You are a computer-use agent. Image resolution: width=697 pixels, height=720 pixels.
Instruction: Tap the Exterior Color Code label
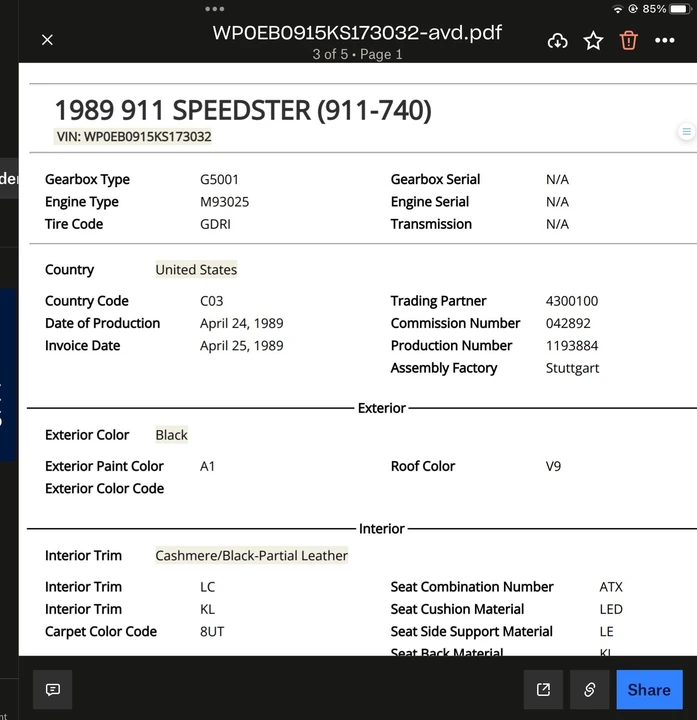point(104,489)
